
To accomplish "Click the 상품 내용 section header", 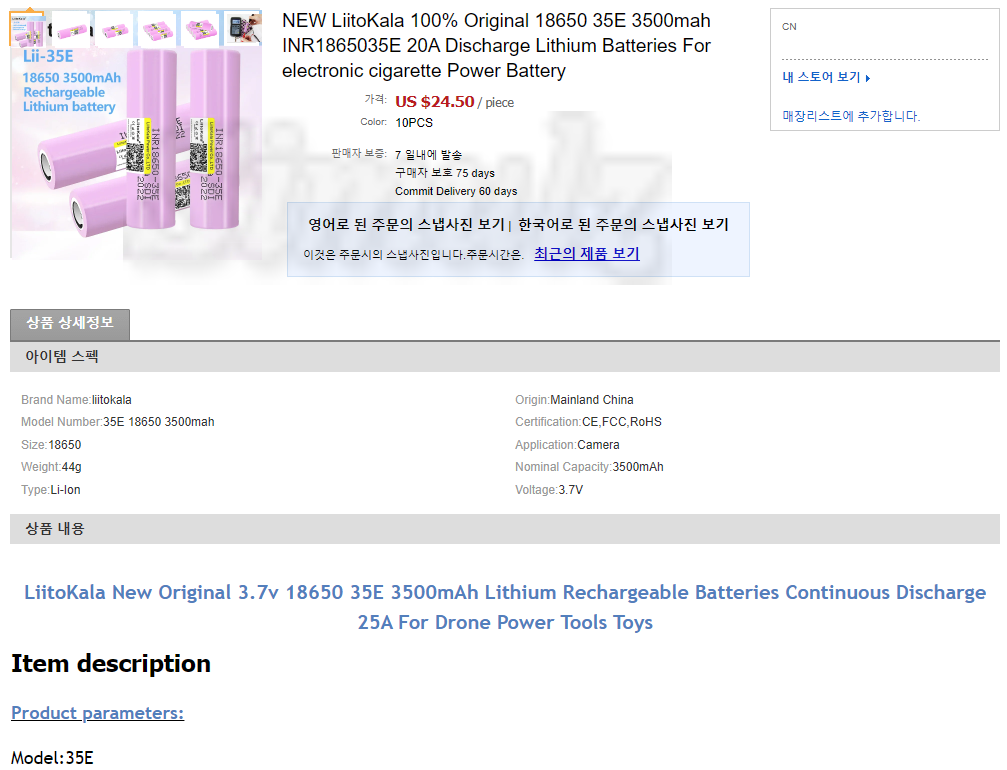I will pyautogui.click(x=505, y=529).
